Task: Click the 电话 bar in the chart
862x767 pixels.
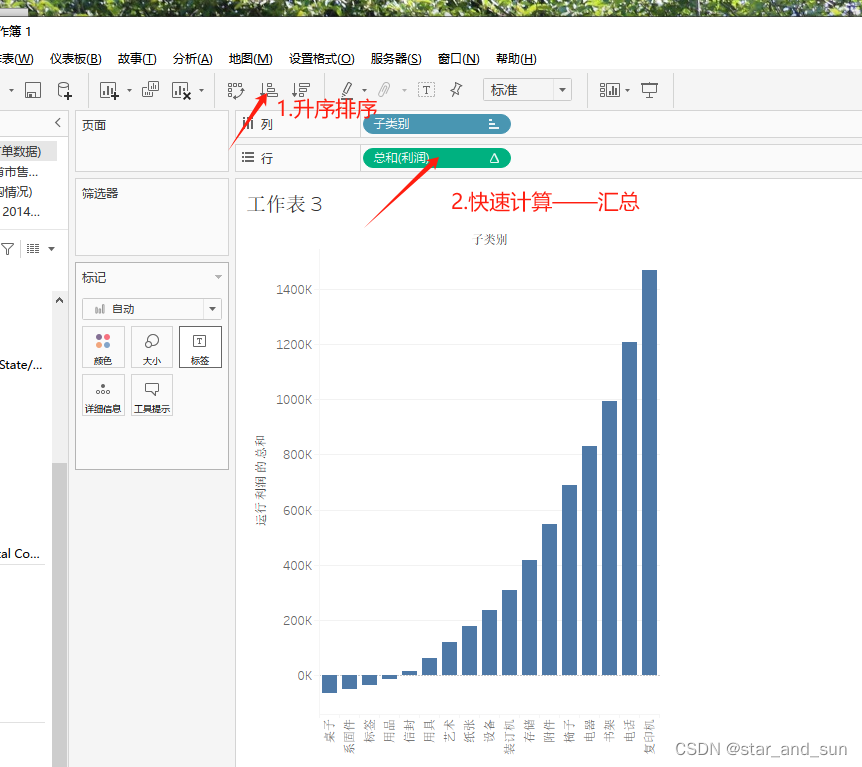Action: 629,509
